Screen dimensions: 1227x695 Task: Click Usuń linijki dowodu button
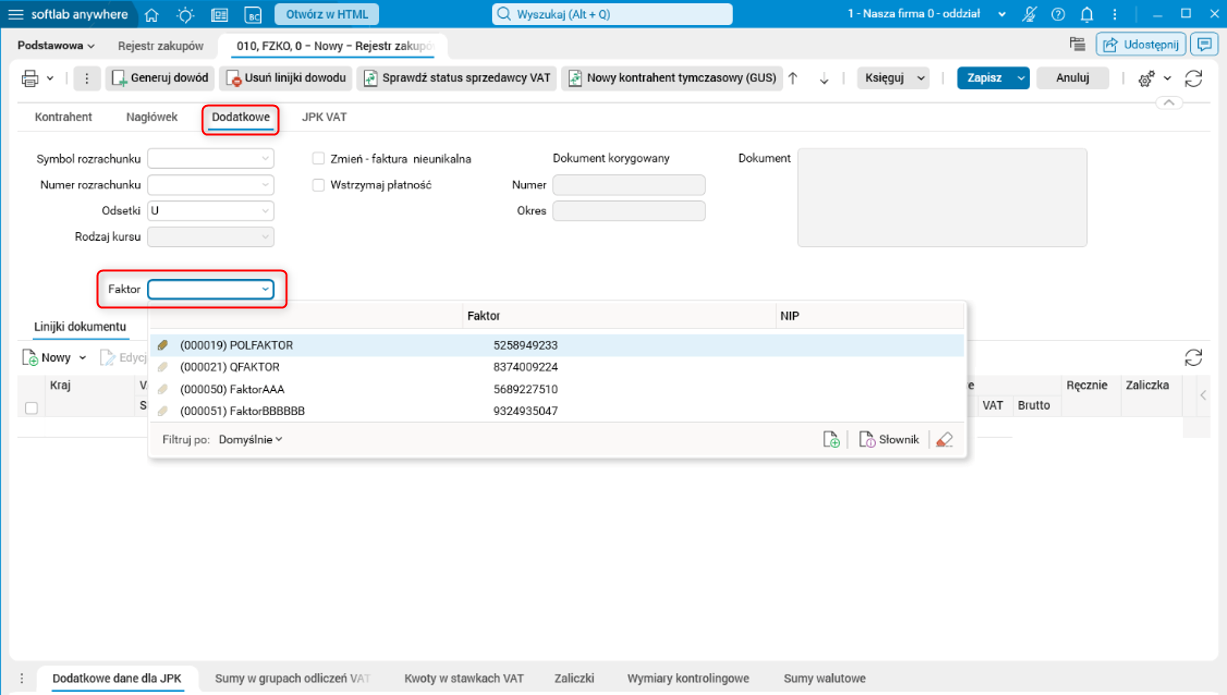[x=287, y=78]
